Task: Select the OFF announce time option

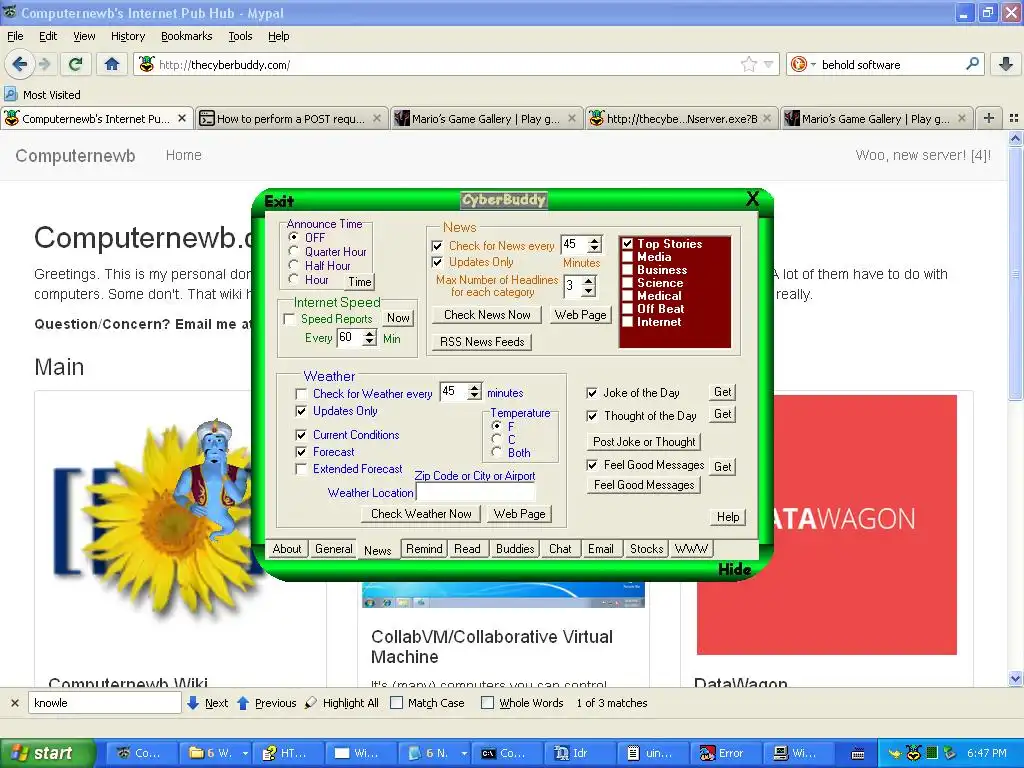Action: pos(293,237)
